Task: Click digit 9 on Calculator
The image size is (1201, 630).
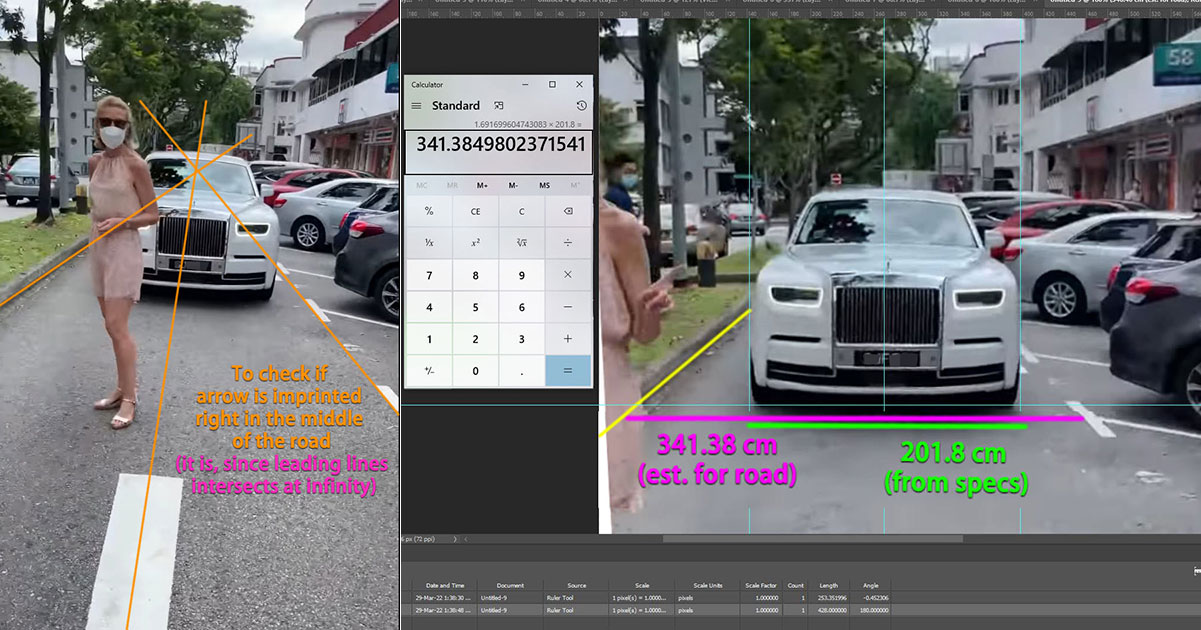Action: (521, 275)
